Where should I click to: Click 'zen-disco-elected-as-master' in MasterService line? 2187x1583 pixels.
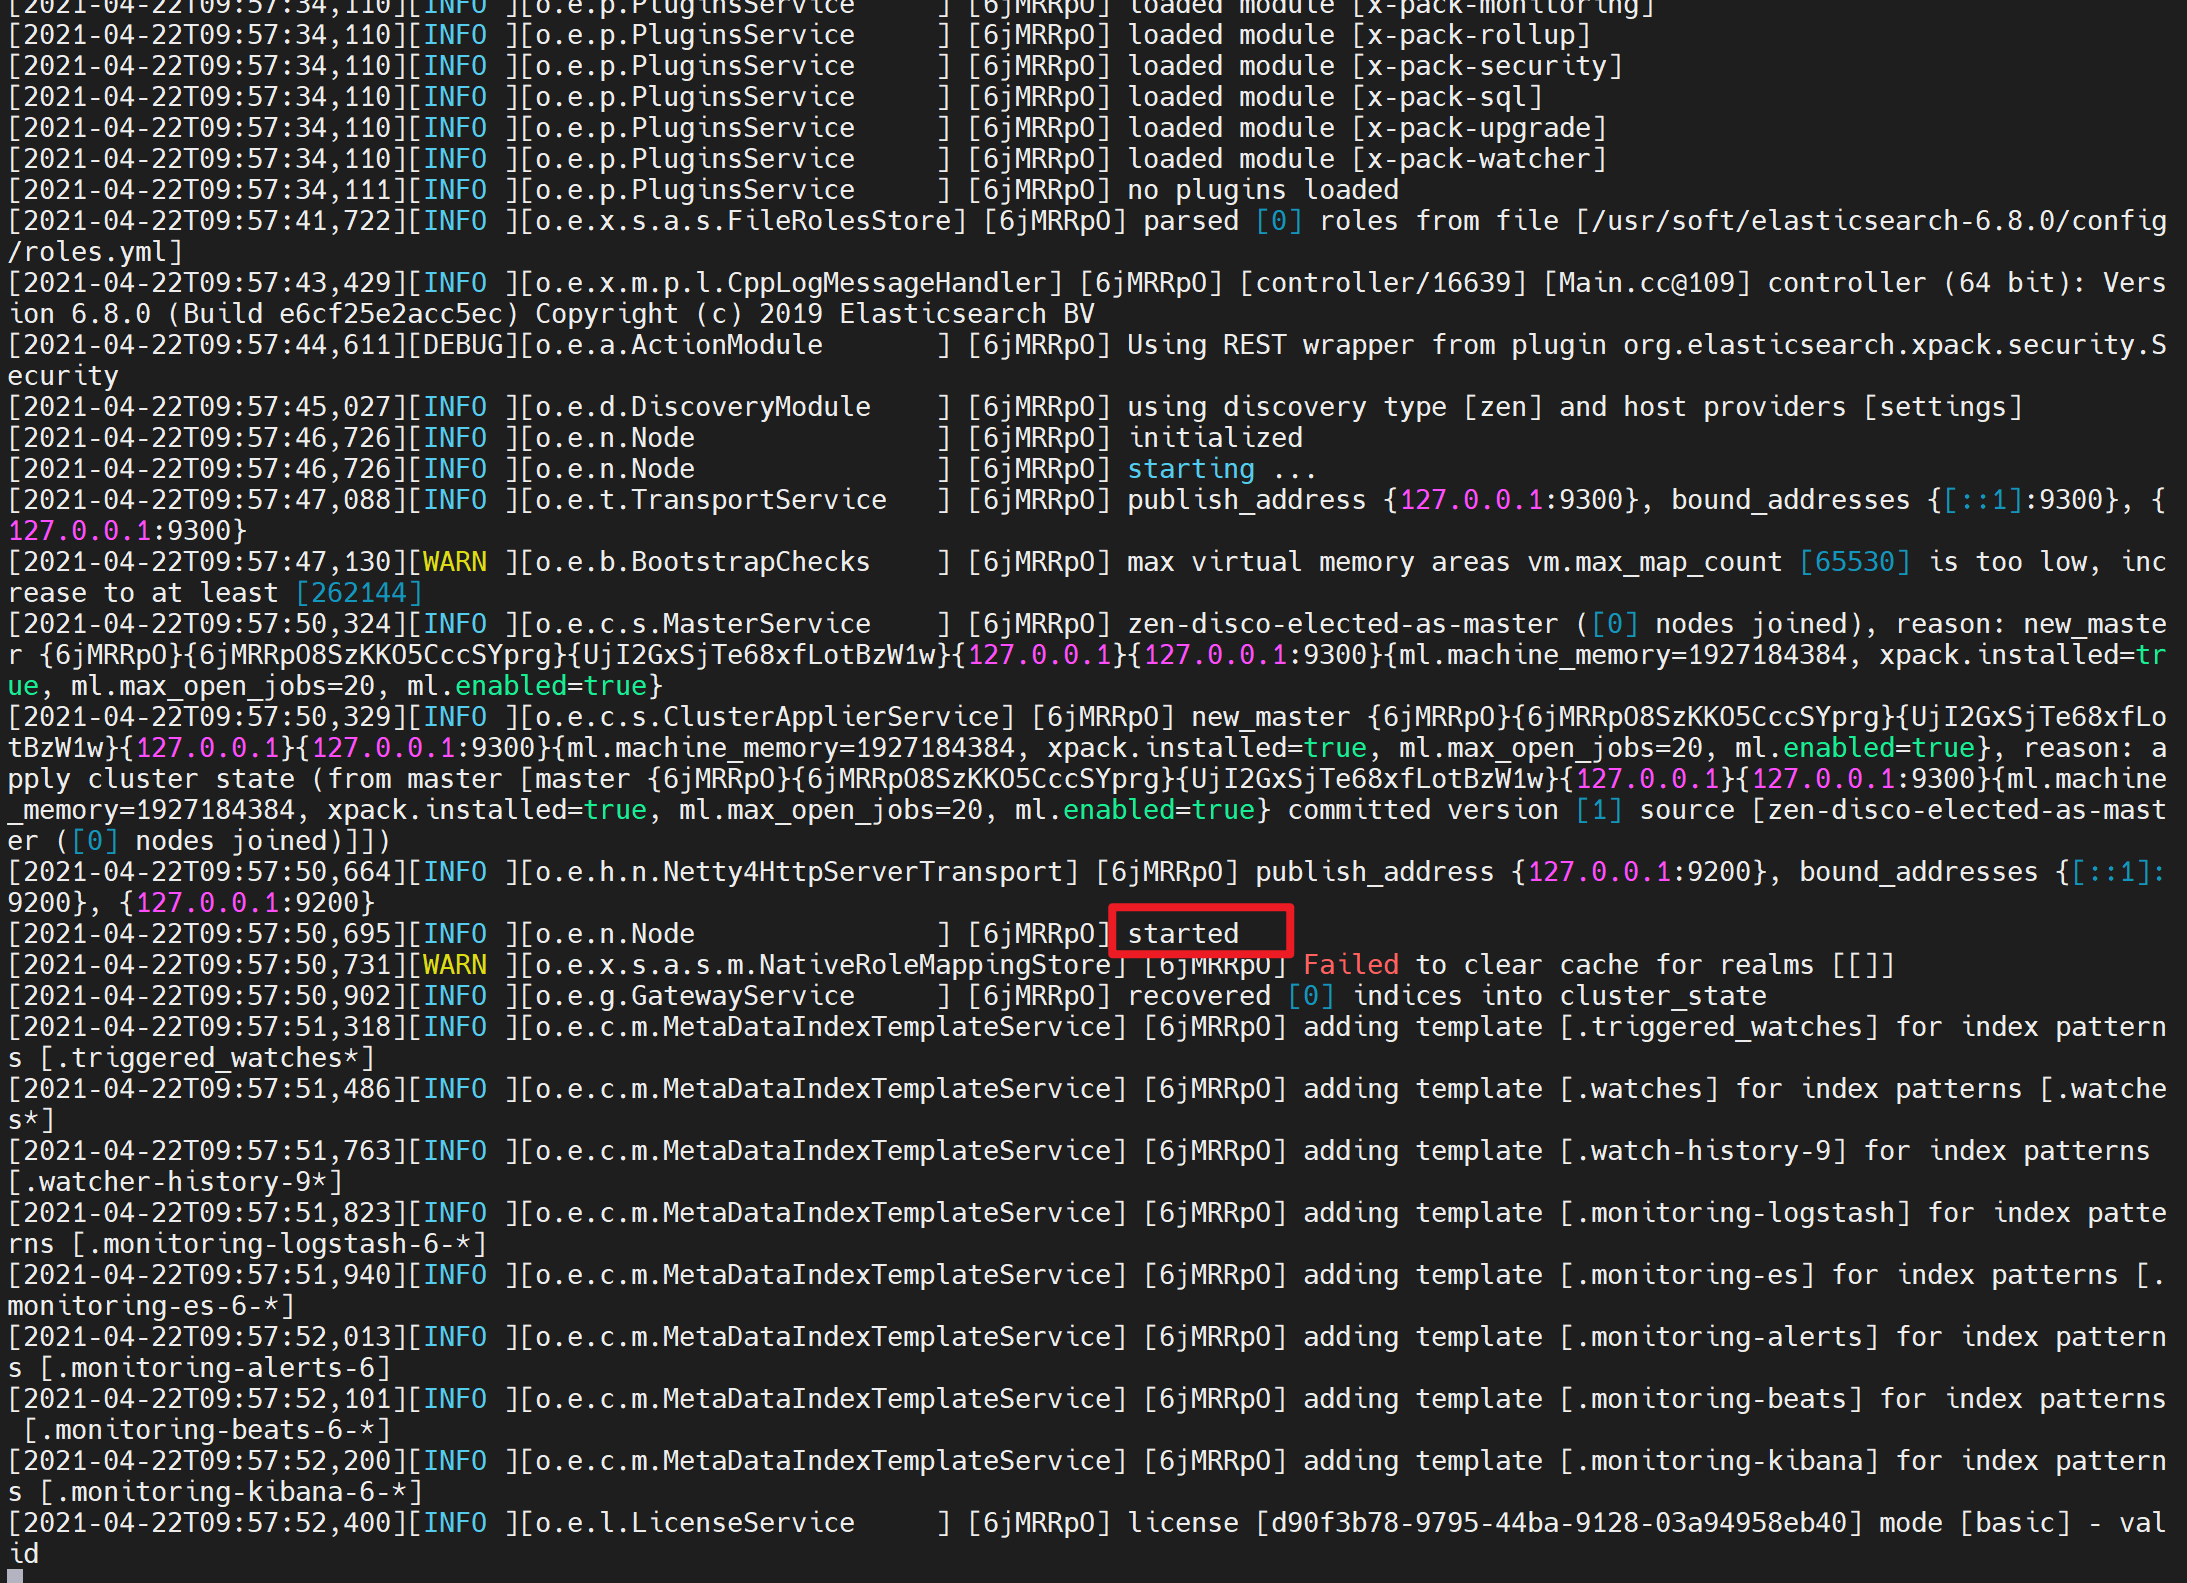coord(1343,624)
